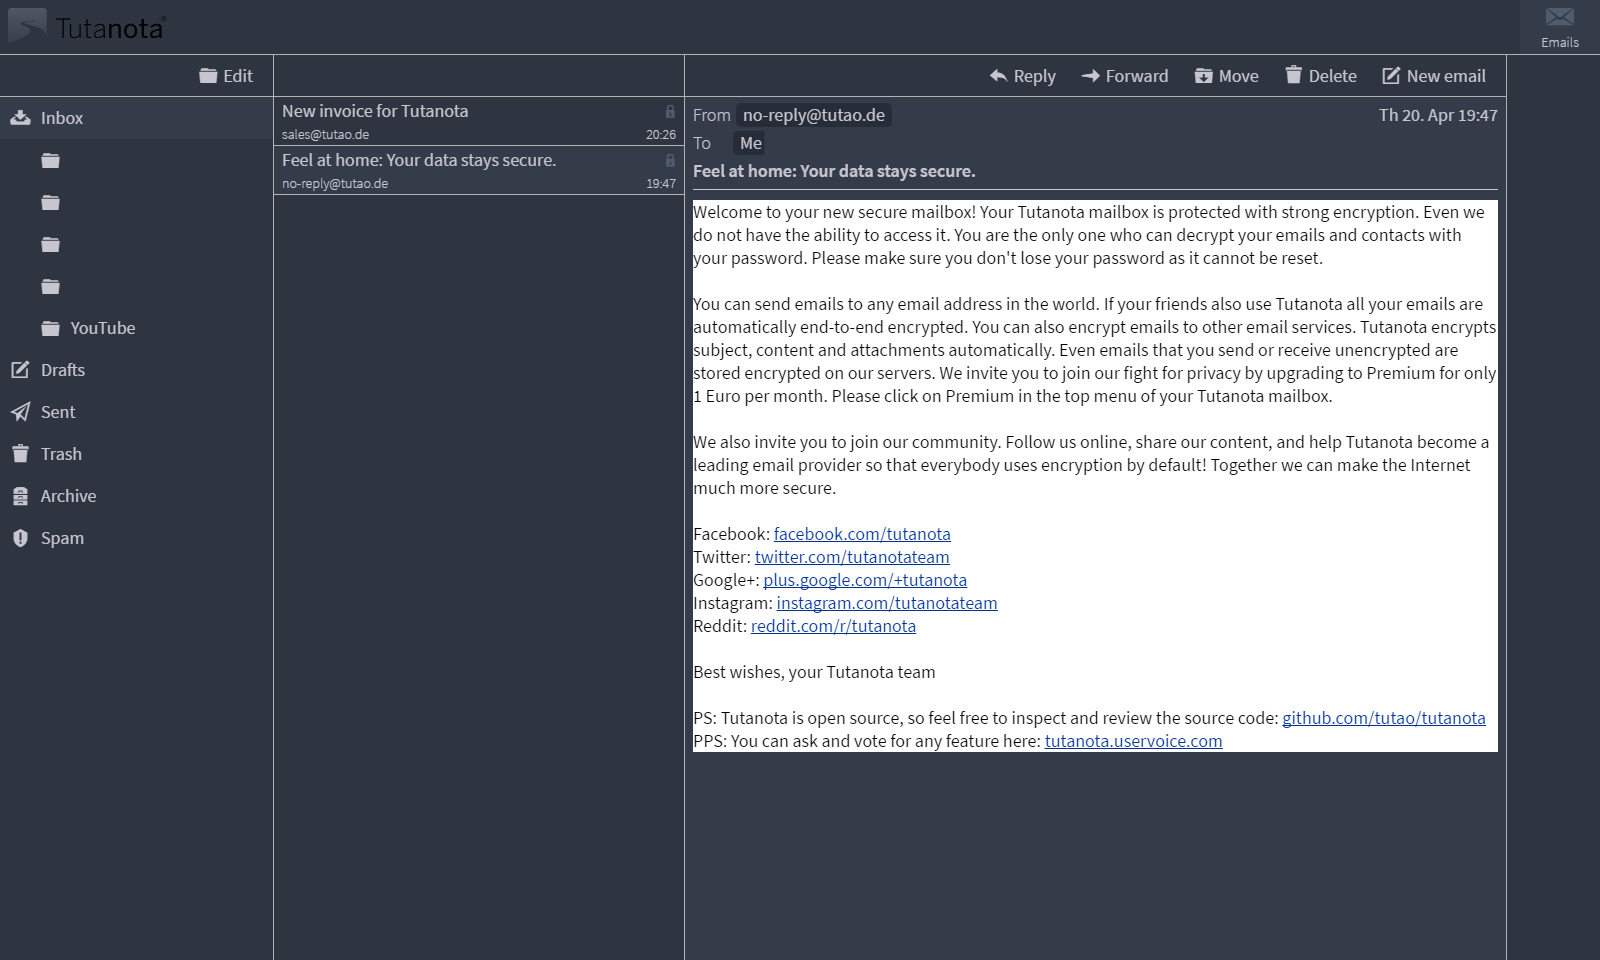
Task: Open the Trash folder
Action: tap(136, 454)
